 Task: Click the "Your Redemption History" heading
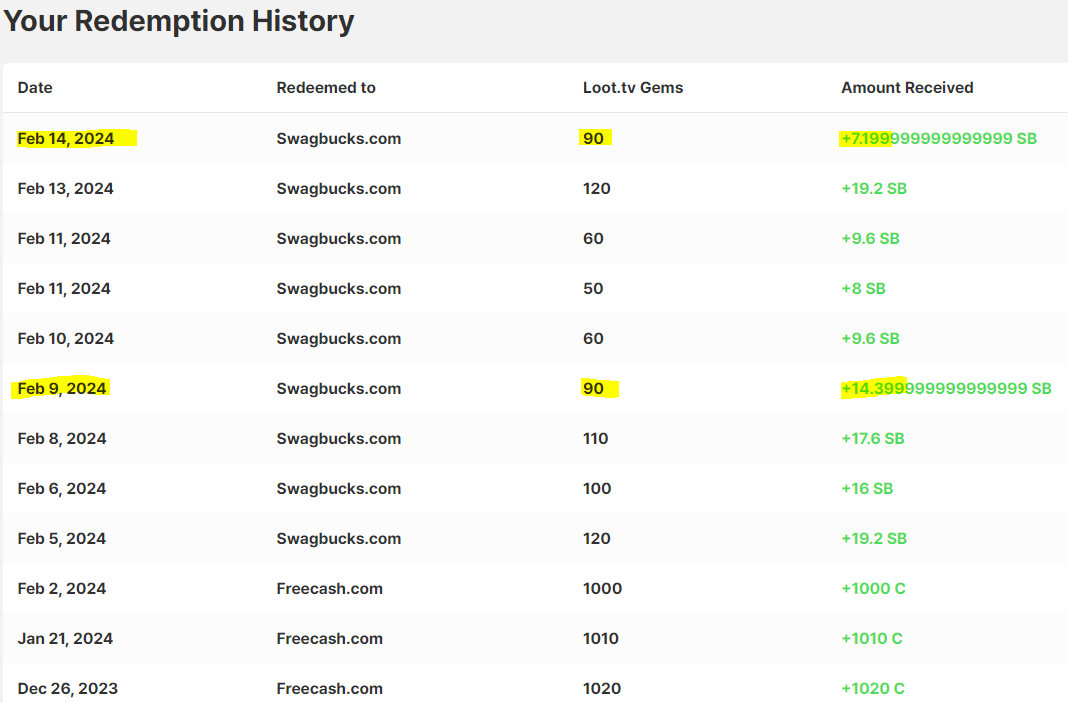pos(178,21)
